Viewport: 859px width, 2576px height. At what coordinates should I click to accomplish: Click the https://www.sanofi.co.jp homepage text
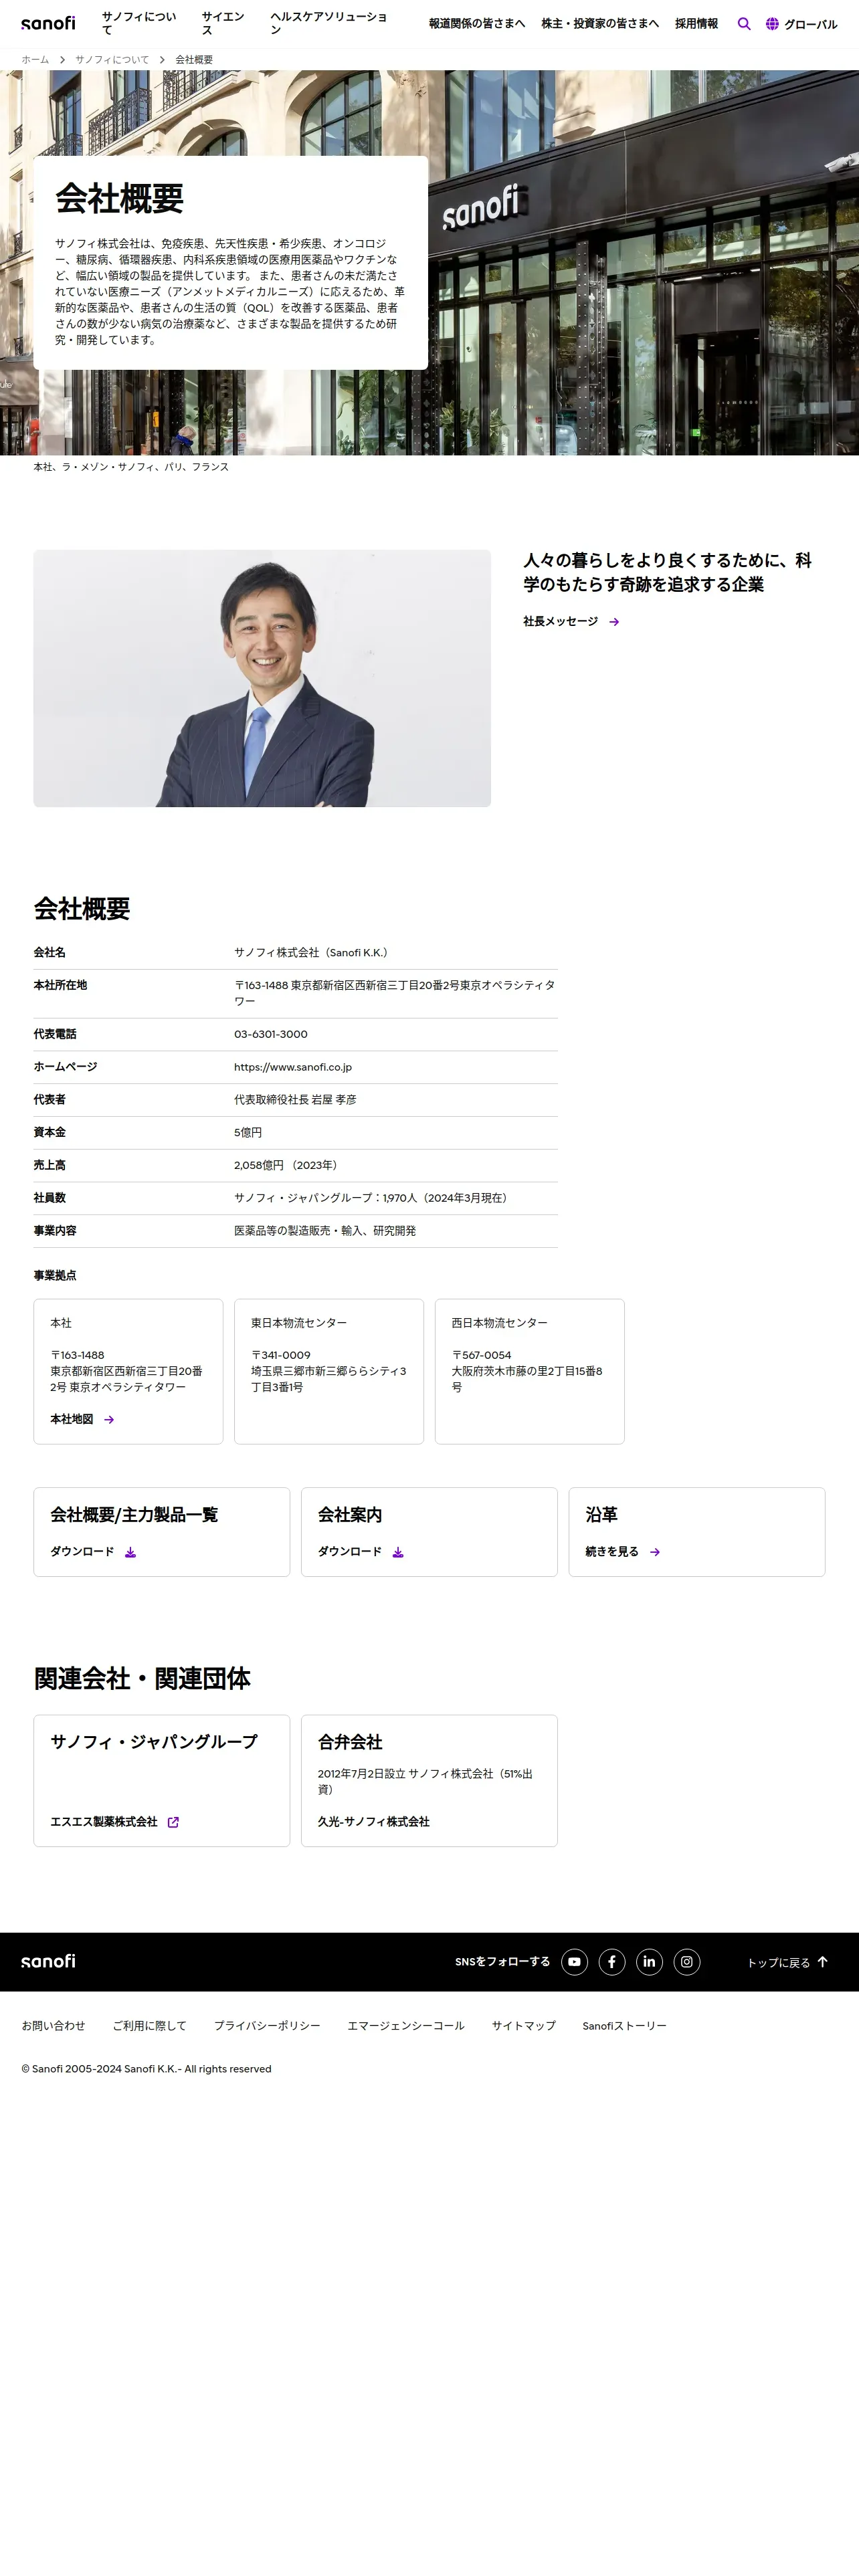[x=293, y=1067]
